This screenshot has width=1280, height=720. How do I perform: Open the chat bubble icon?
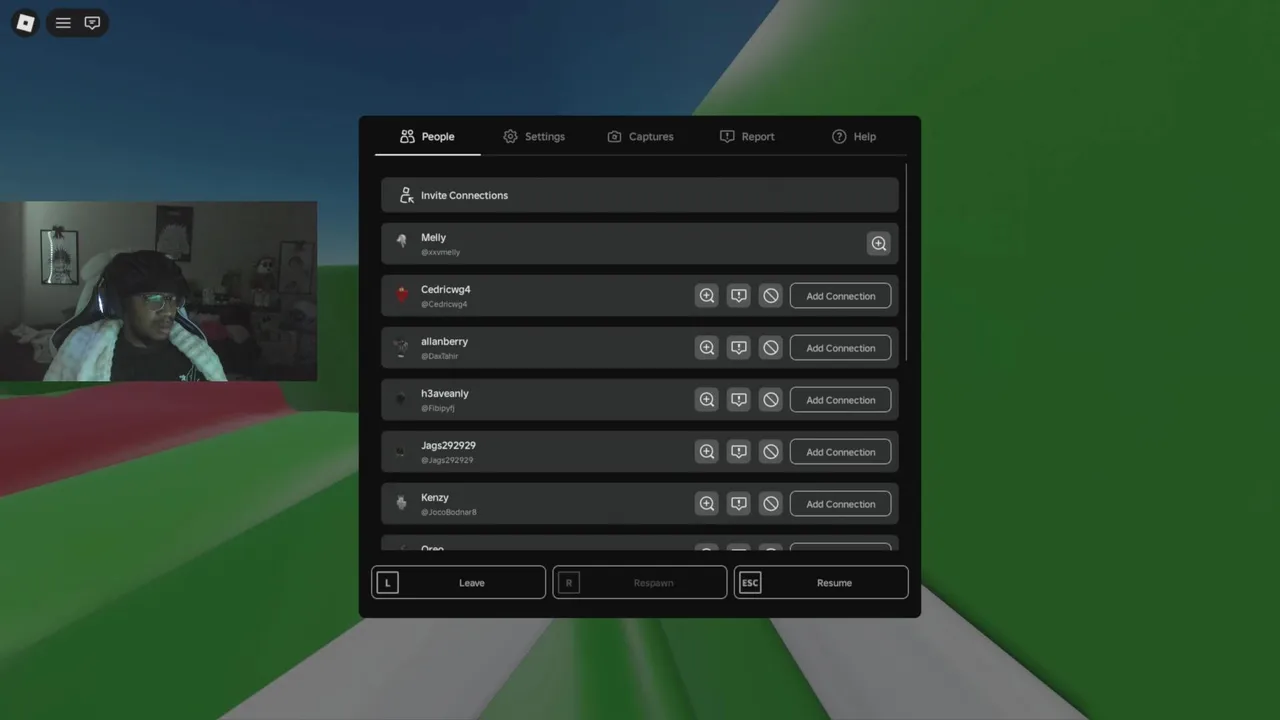[x=92, y=23]
